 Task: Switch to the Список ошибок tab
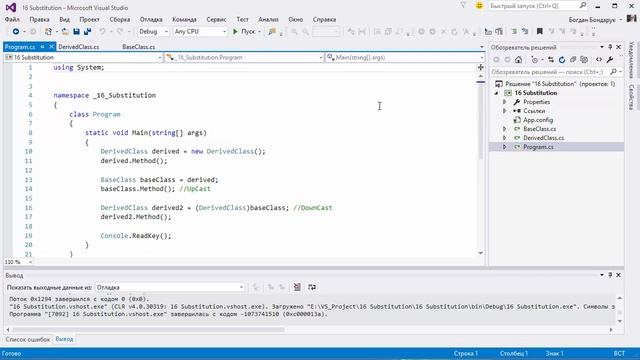point(28,339)
